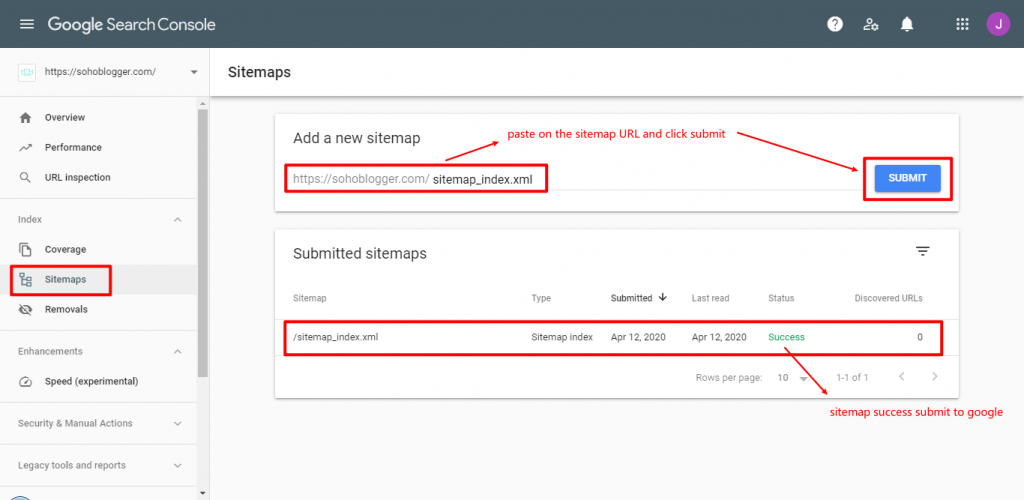Sort by the Submitted column header
This screenshot has height=500, width=1024.
[x=631, y=298]
